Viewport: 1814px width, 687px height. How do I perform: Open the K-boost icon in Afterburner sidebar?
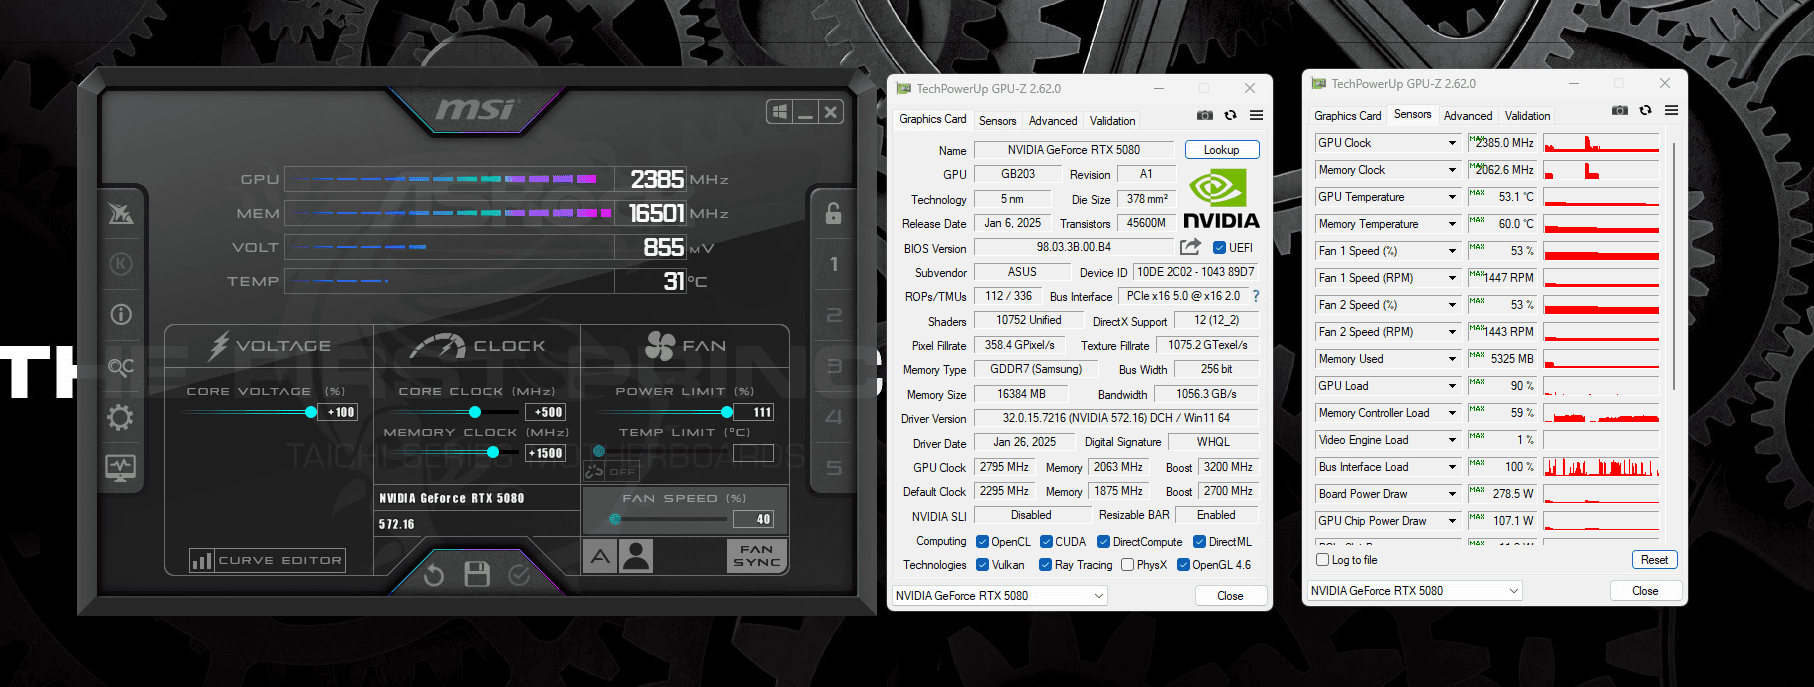point(121,264)
